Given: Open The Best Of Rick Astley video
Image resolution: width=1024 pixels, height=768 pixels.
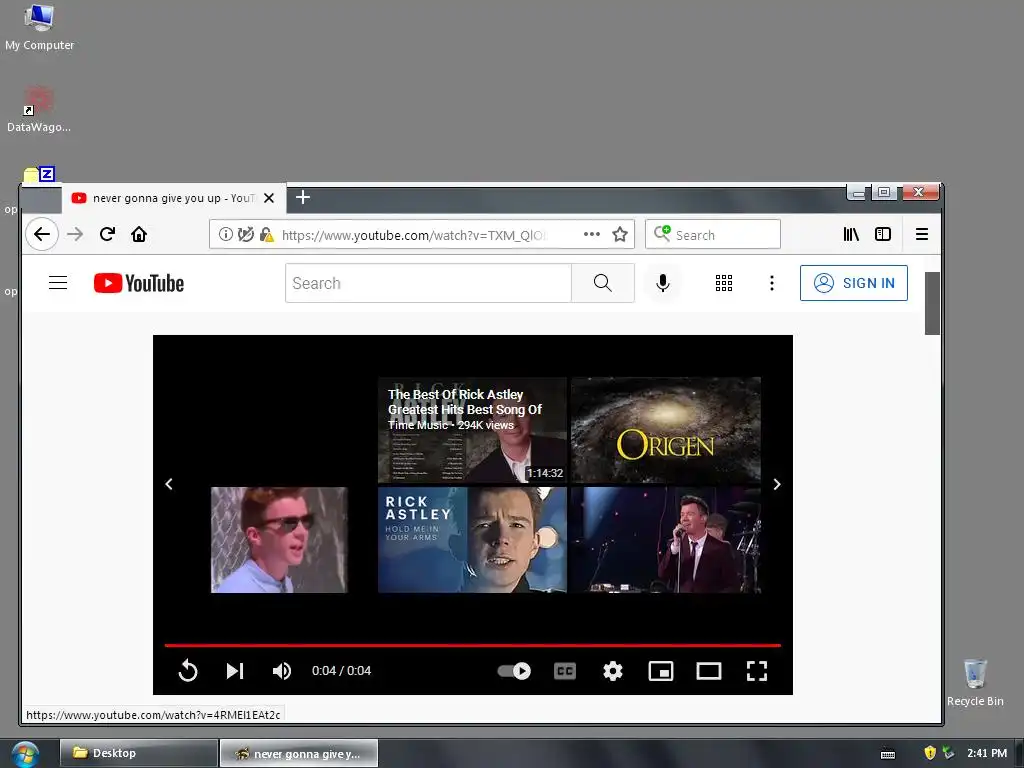Looking at the screenshot, I should (472, 430).
